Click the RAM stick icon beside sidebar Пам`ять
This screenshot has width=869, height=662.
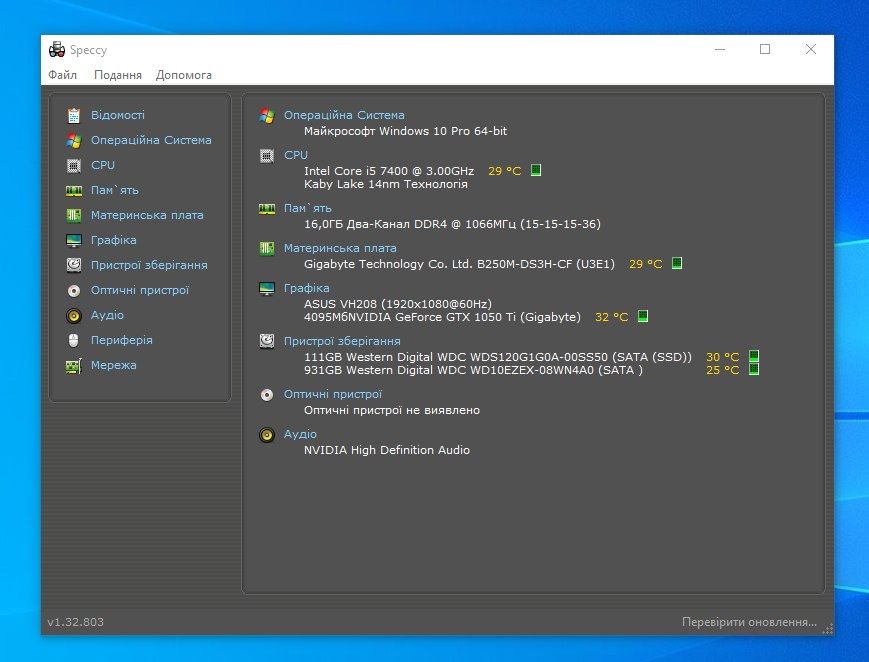pos(74,191)
